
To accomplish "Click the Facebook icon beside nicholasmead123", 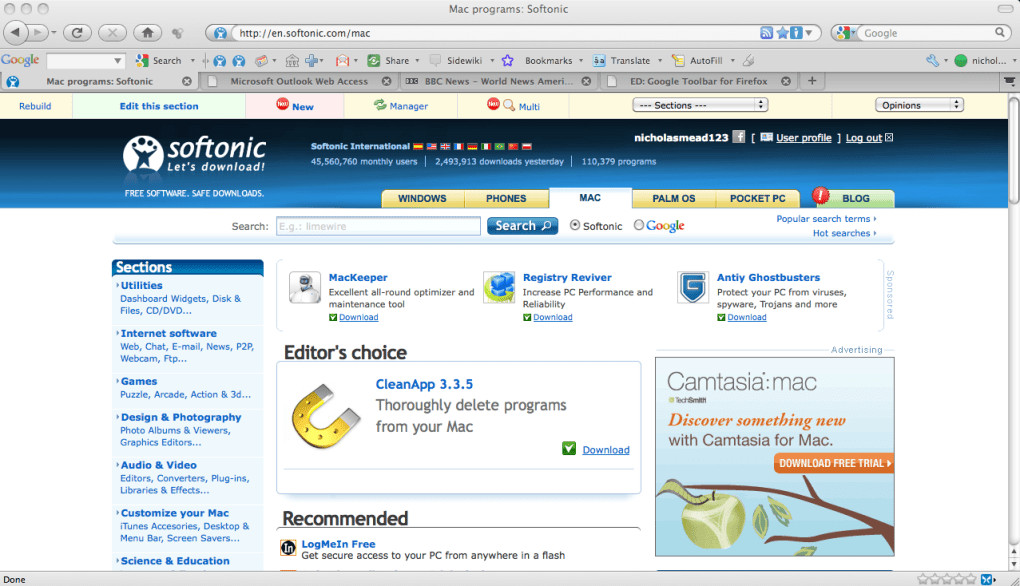I will (x=738, y=137).
